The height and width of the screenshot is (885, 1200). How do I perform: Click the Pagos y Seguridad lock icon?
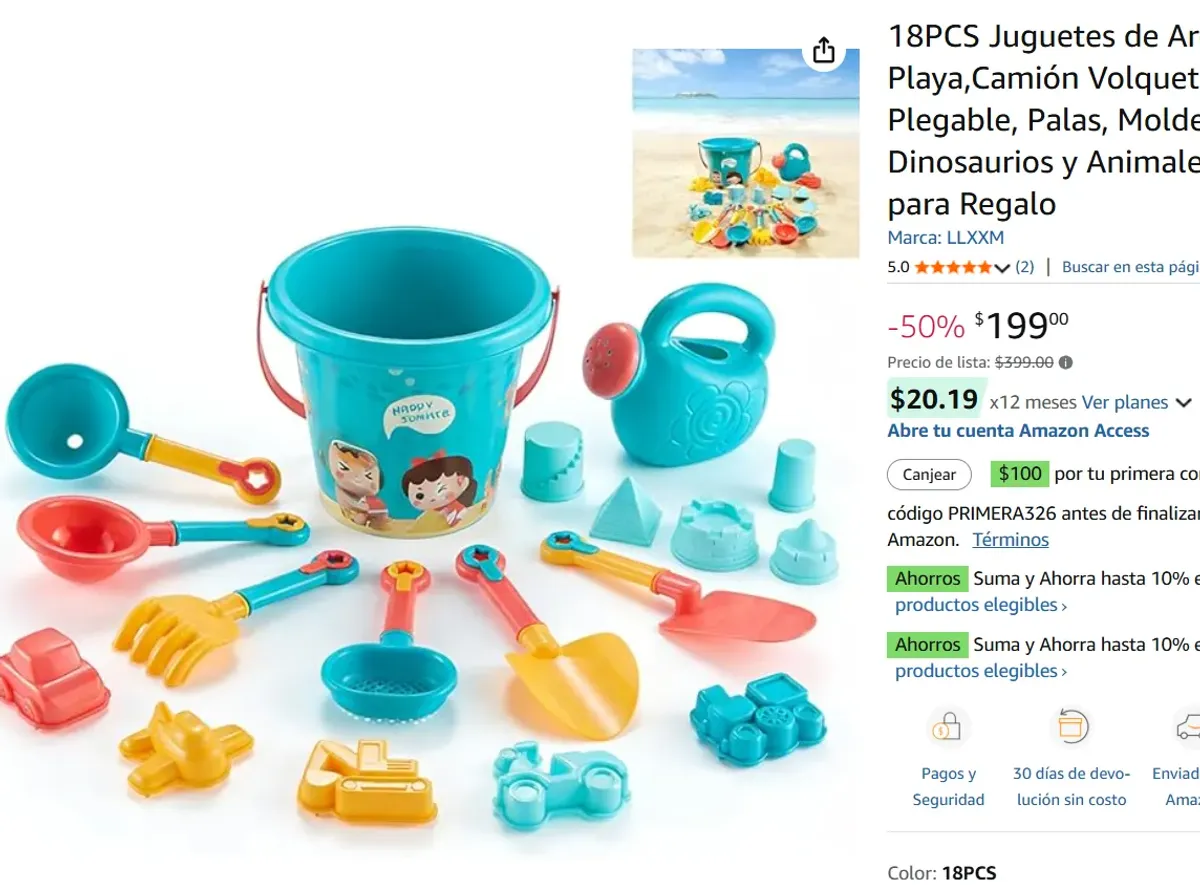[947, 727]
